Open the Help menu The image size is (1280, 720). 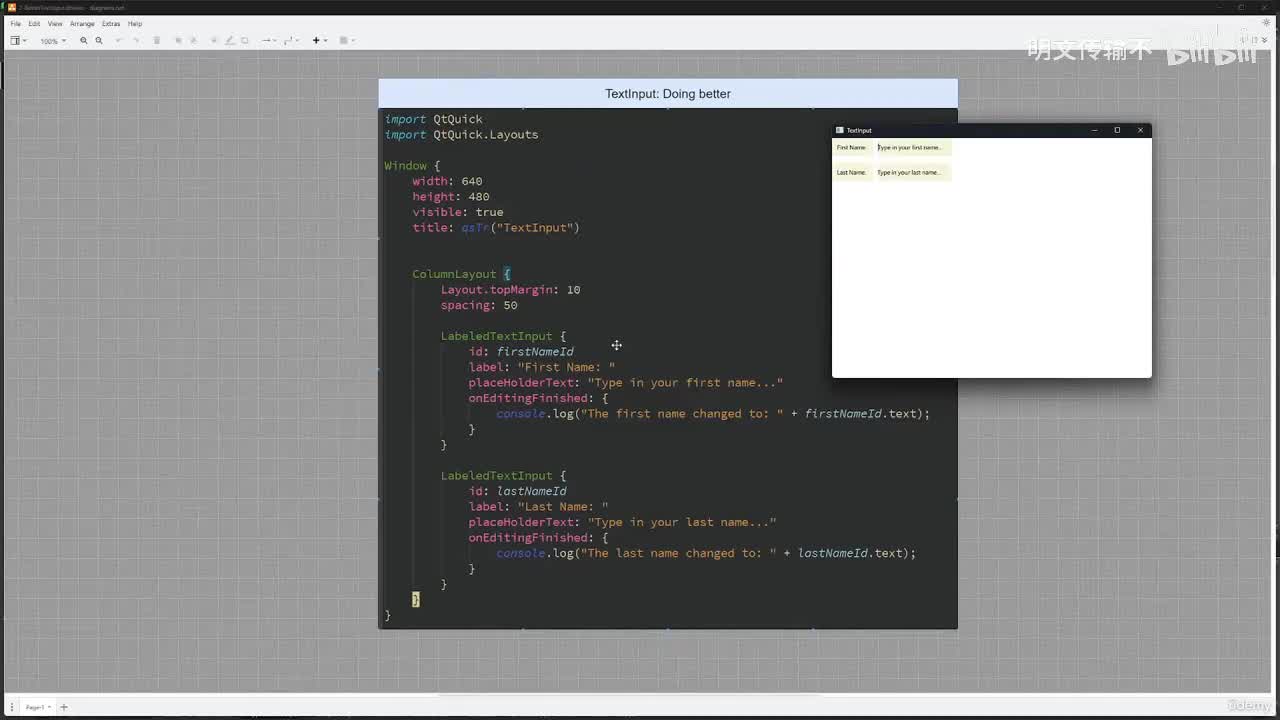click(135, 23)
